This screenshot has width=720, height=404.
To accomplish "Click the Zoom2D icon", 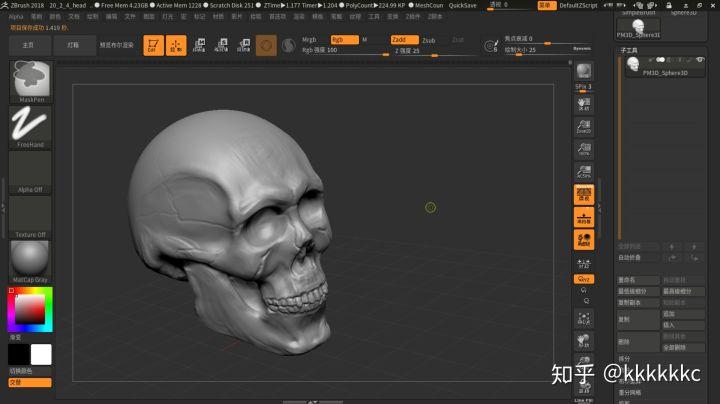I will [x=583, y=125].
